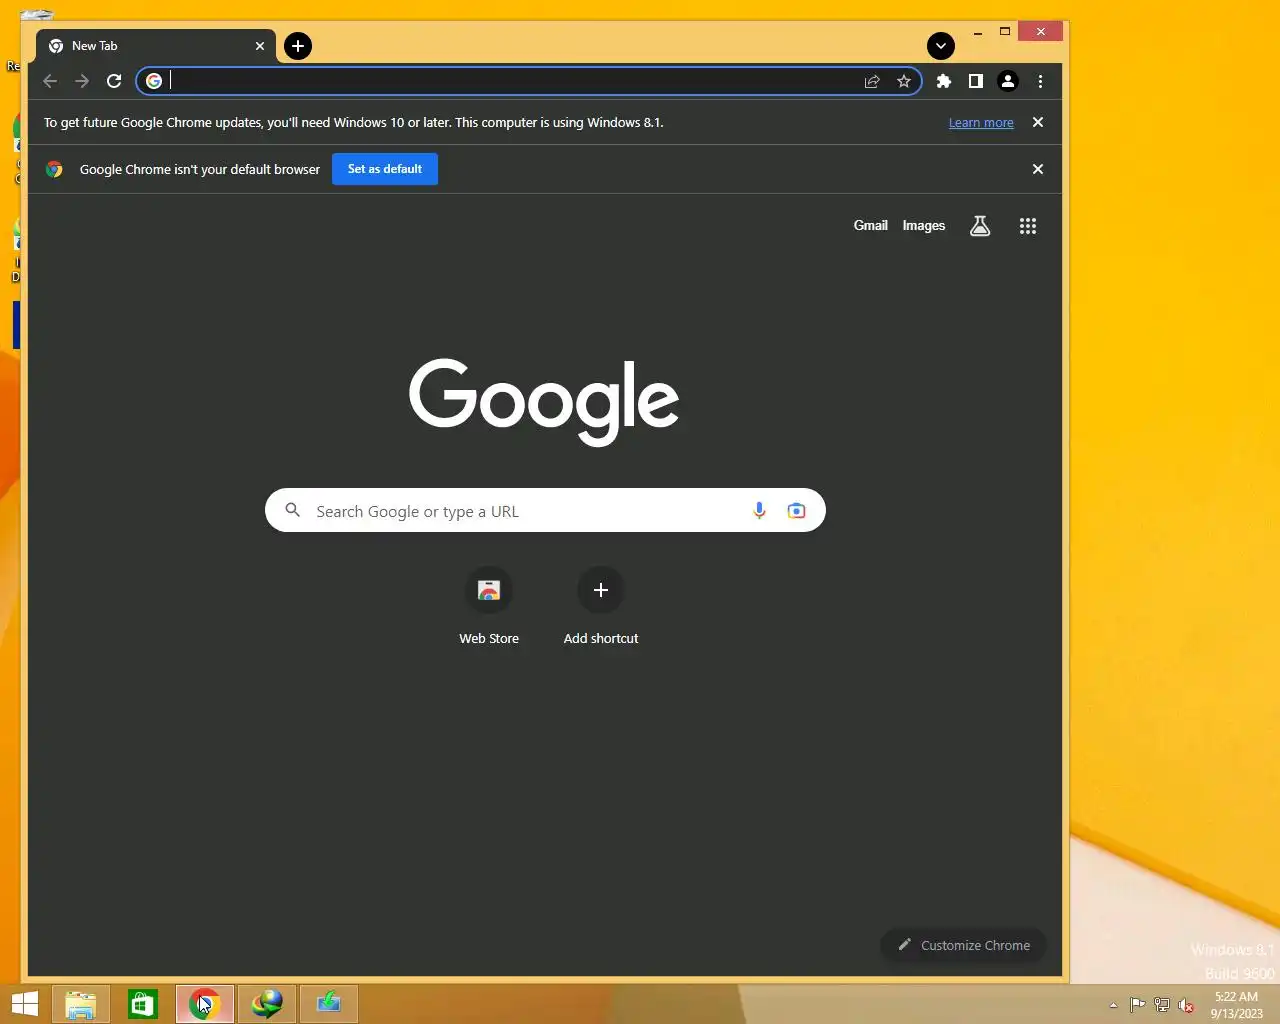
Task: Open Search Labs flask icon
Action: click(980, 226)
